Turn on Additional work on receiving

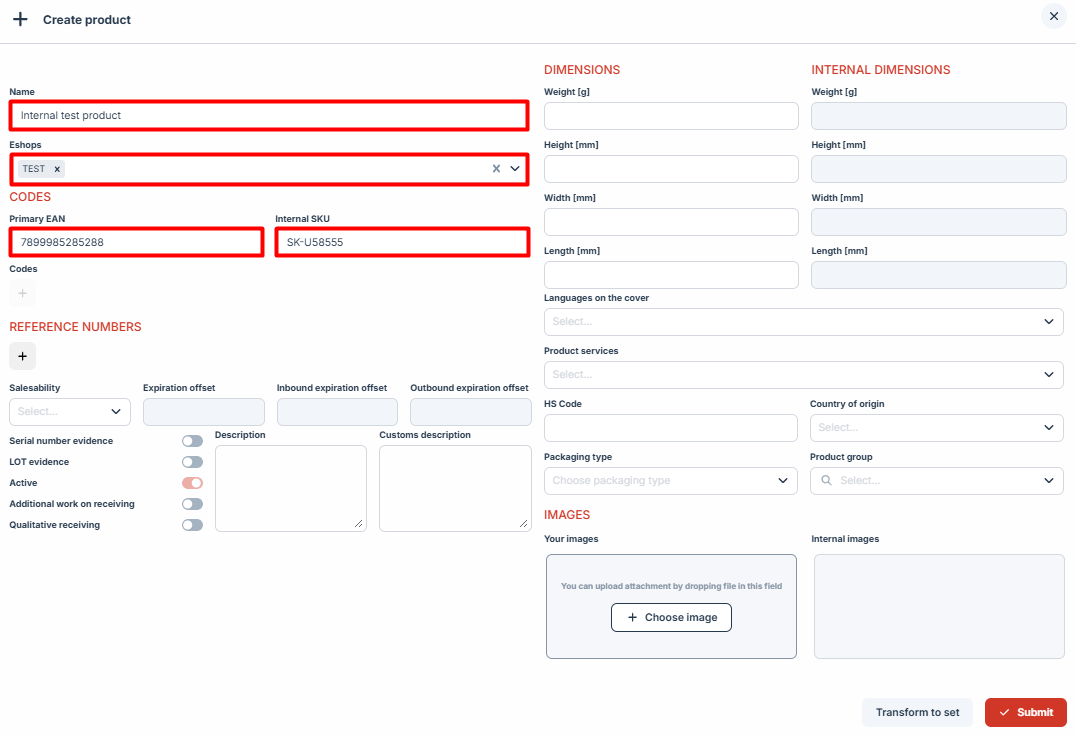pyautogui.click(x=192, y=504)
